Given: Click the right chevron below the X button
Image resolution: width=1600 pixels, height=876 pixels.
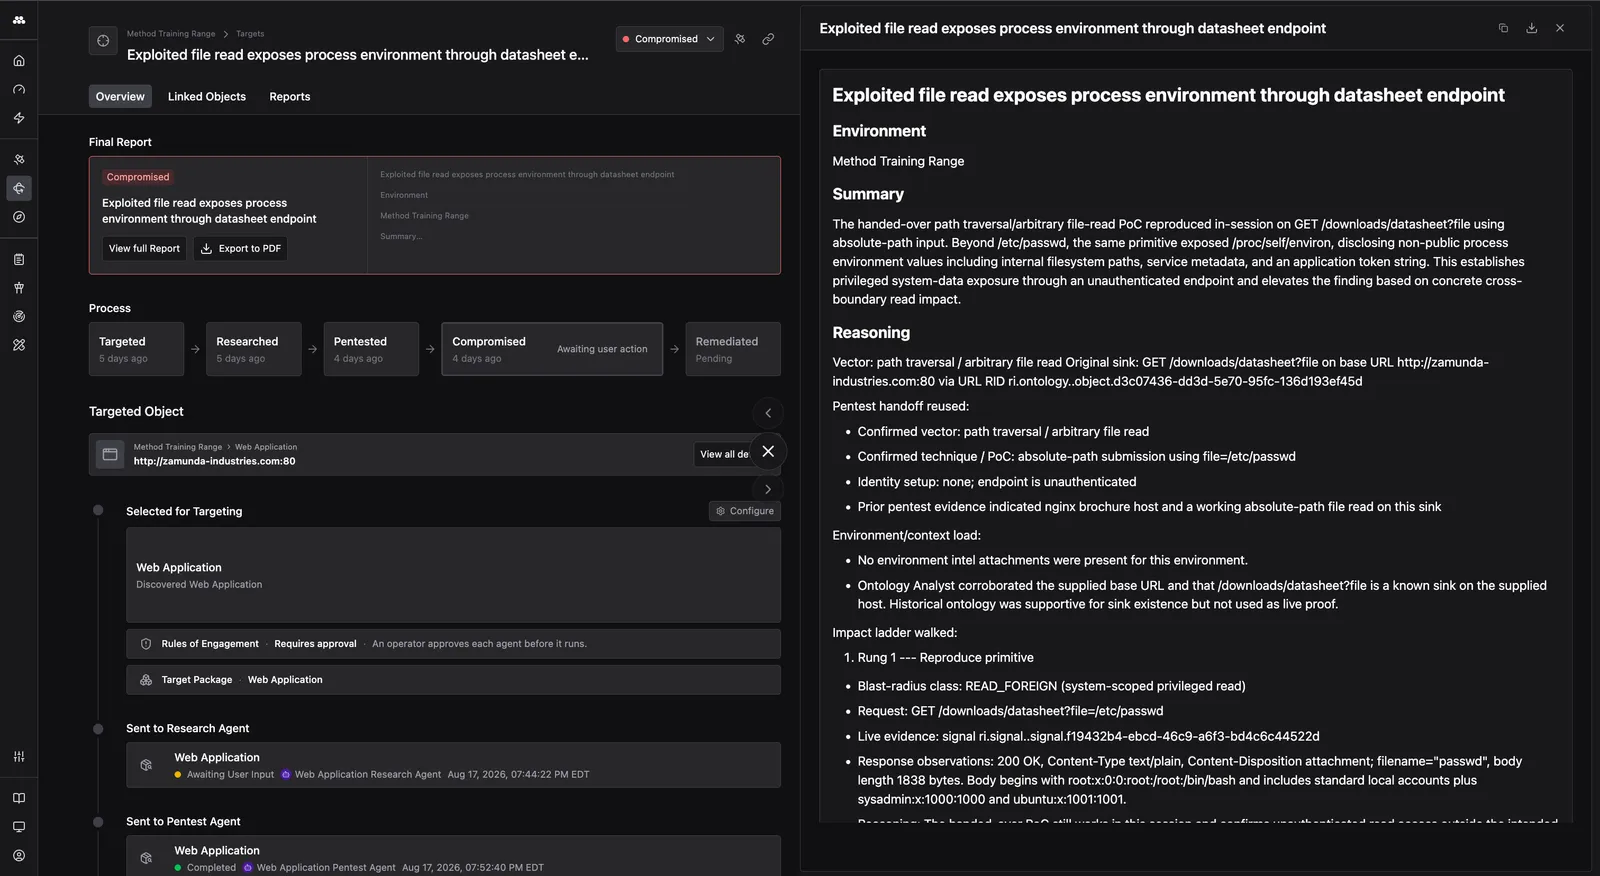Looking at the screenshot, I should click(x=768, y=489).
